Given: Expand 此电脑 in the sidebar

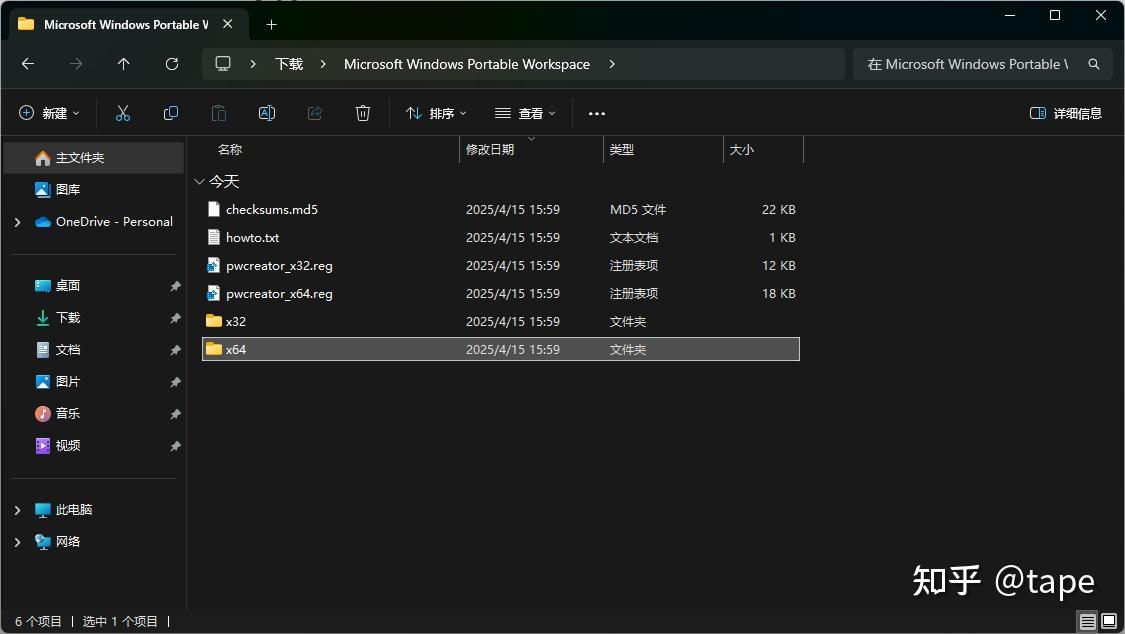Looking at the screenshot, I should (16, 509).
